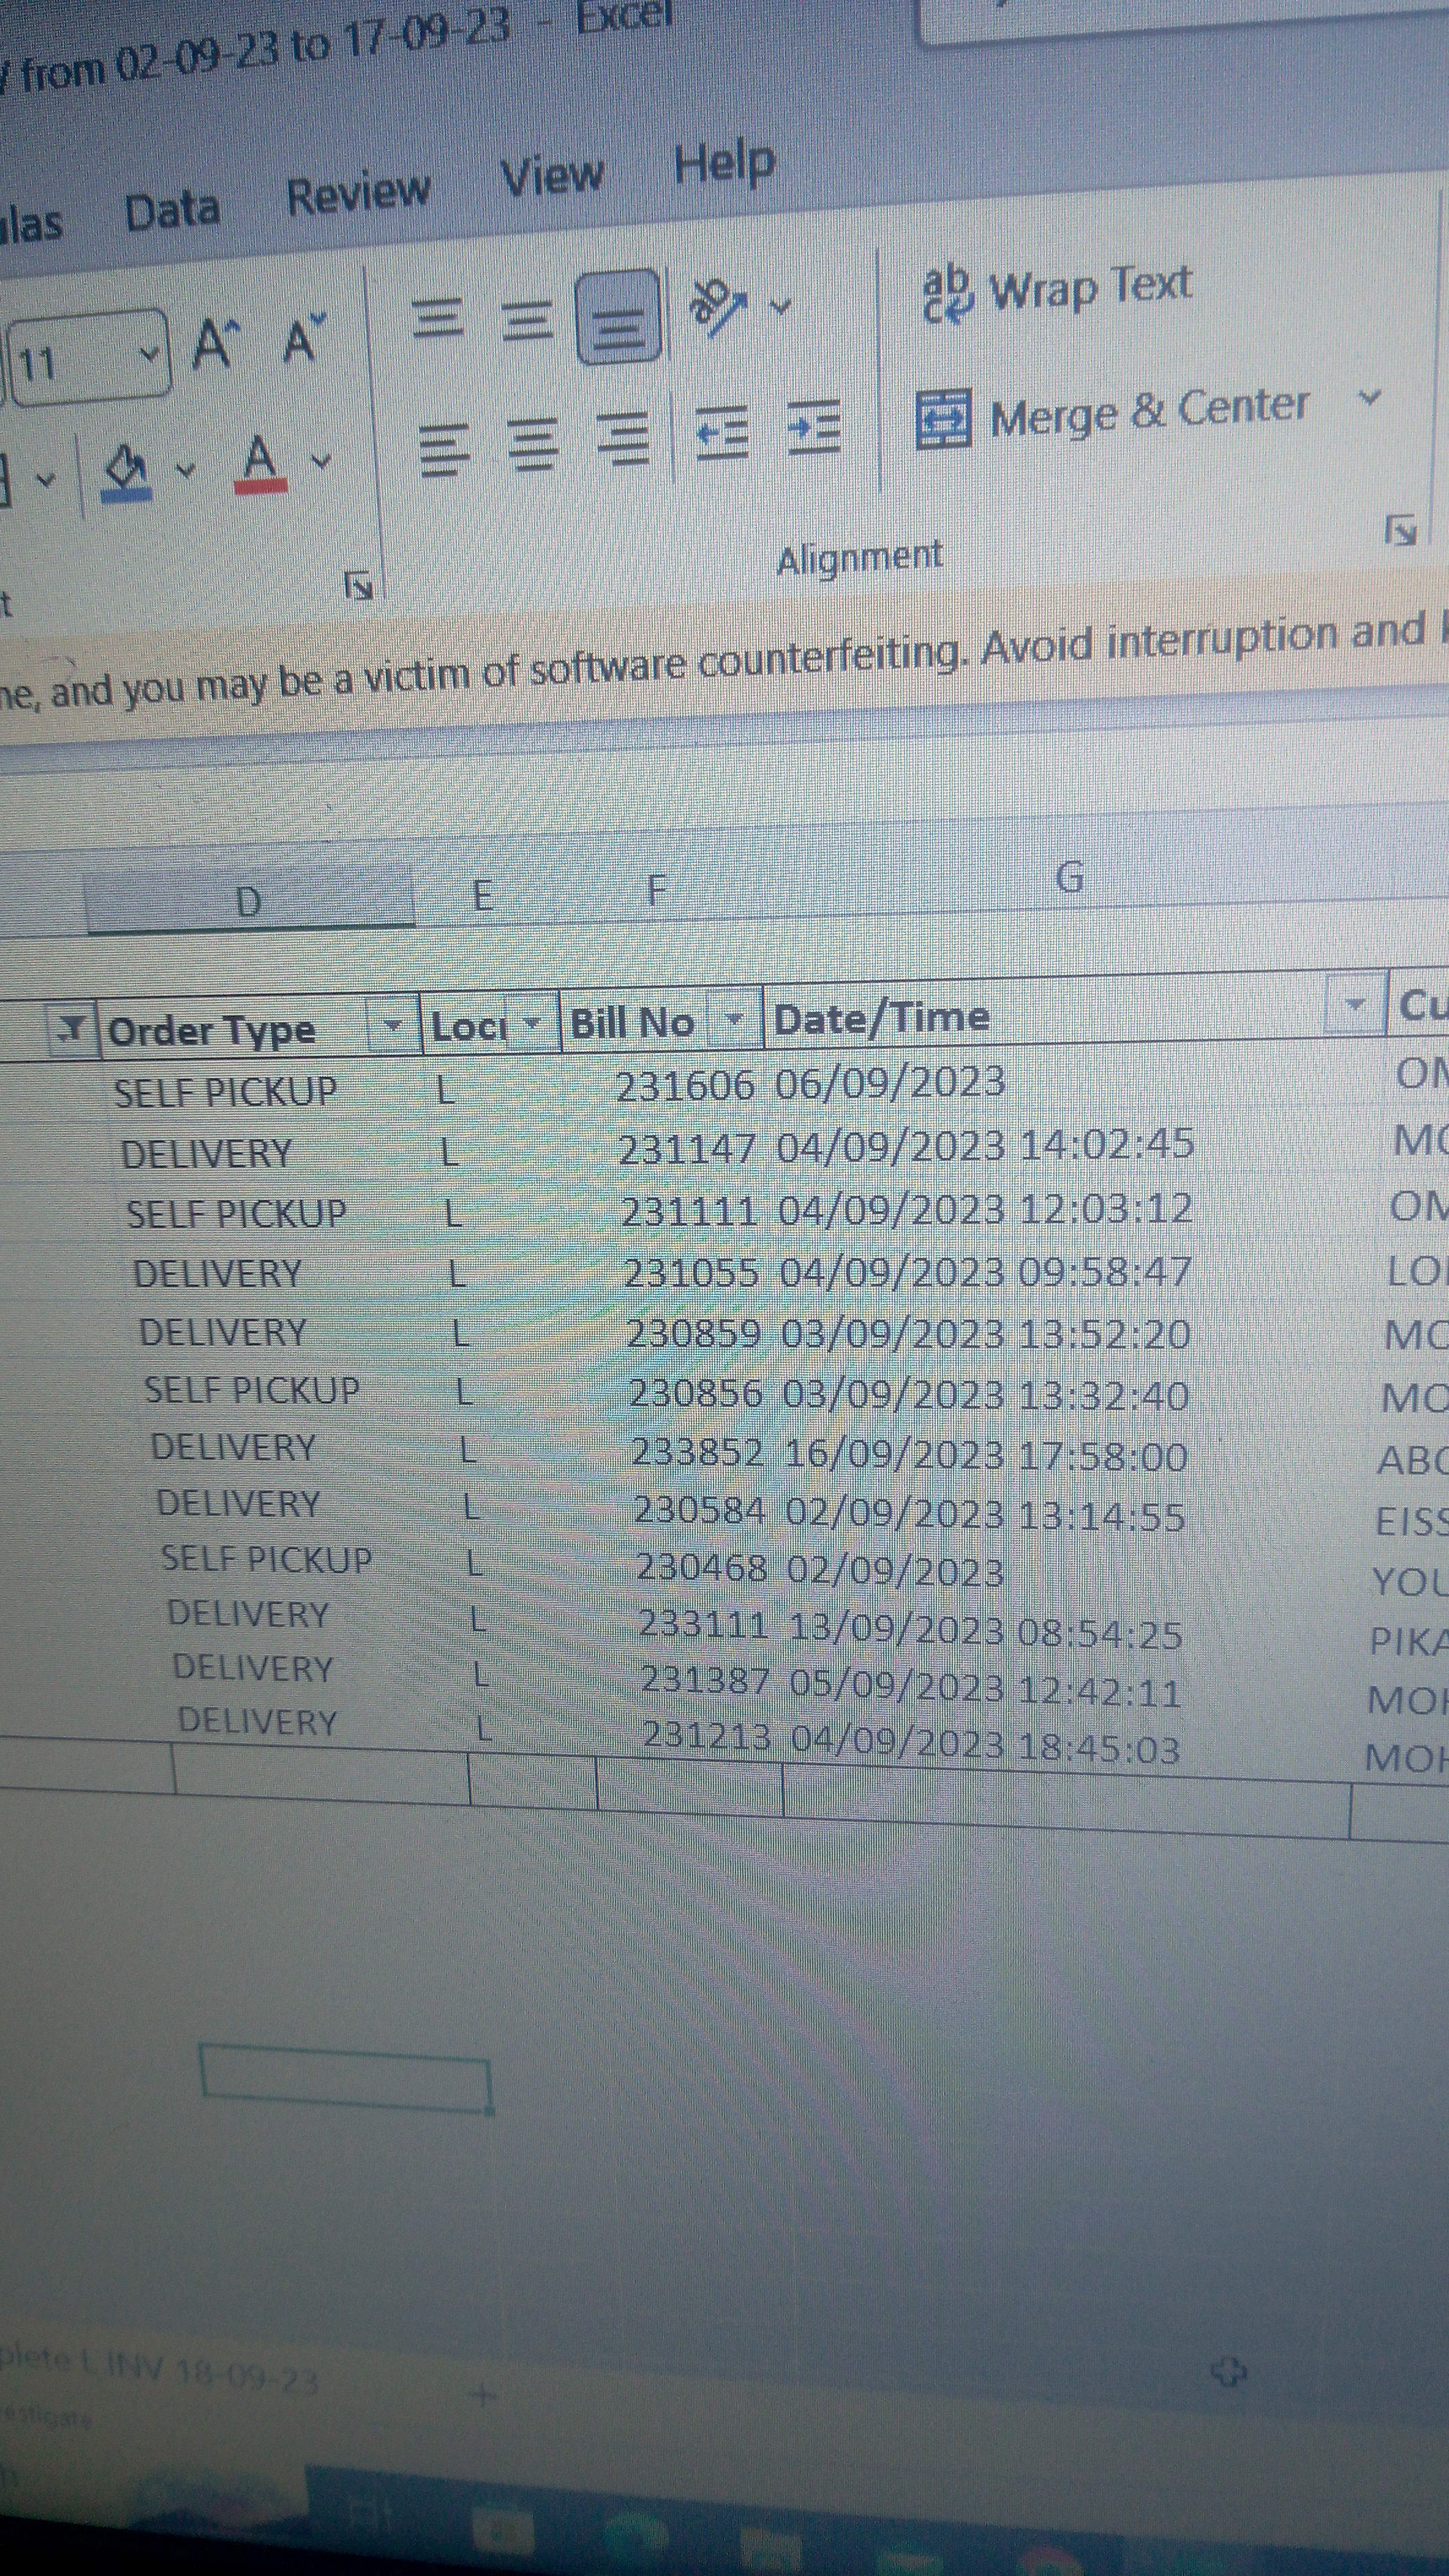Click Increase Indent icon

pyautogui.click(x=813, y=427)
